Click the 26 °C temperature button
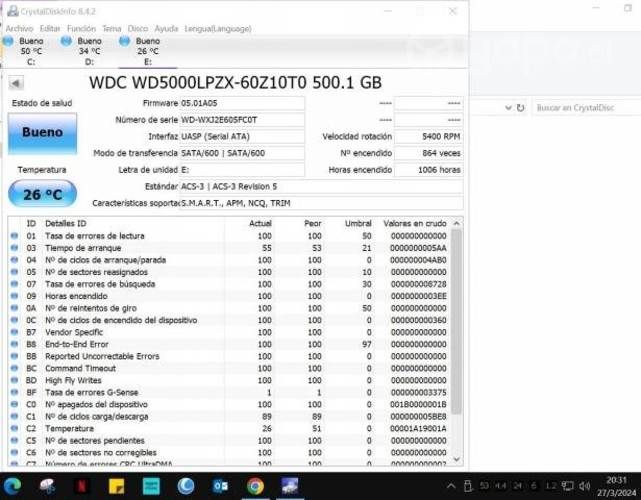The image size is (641, 500). pos(41,194)
